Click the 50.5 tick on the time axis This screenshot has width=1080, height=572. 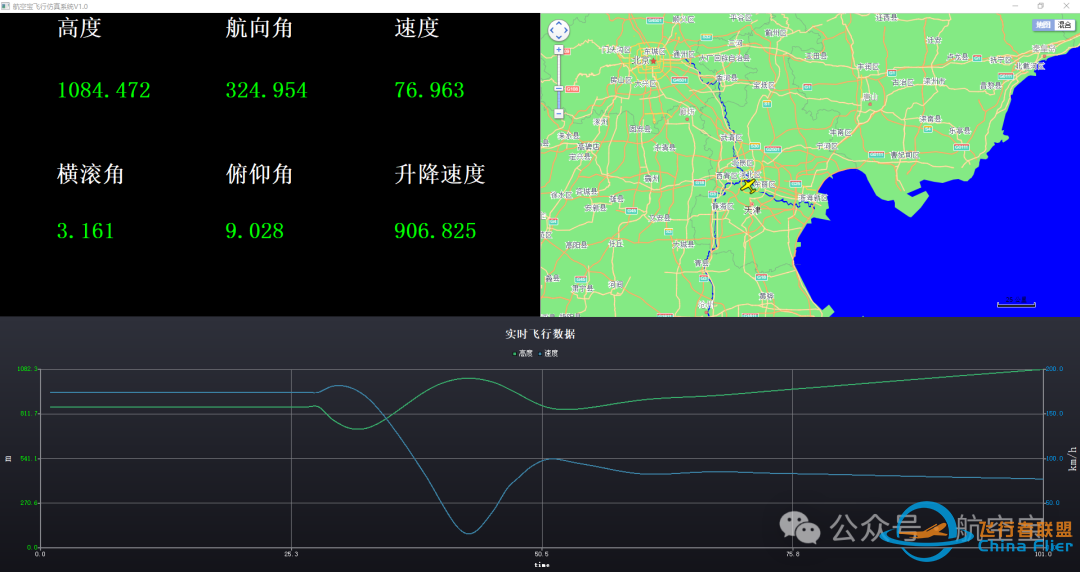point(542,553)
